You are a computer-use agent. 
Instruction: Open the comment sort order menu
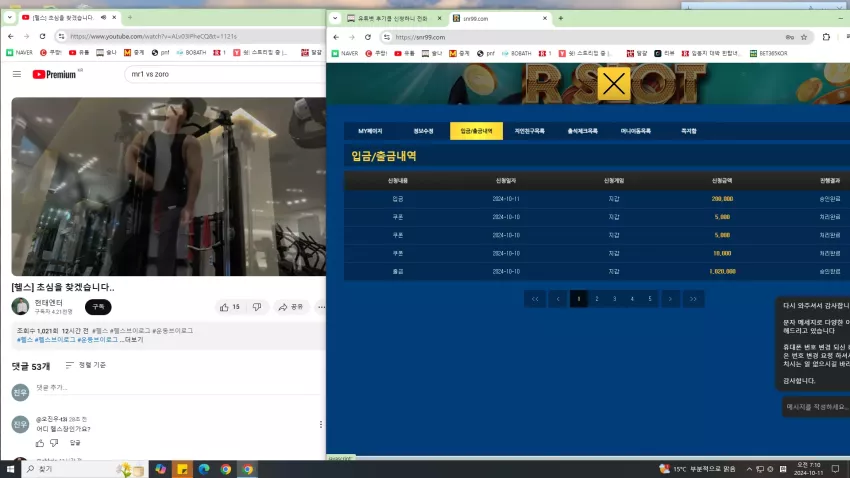(86, 365)
